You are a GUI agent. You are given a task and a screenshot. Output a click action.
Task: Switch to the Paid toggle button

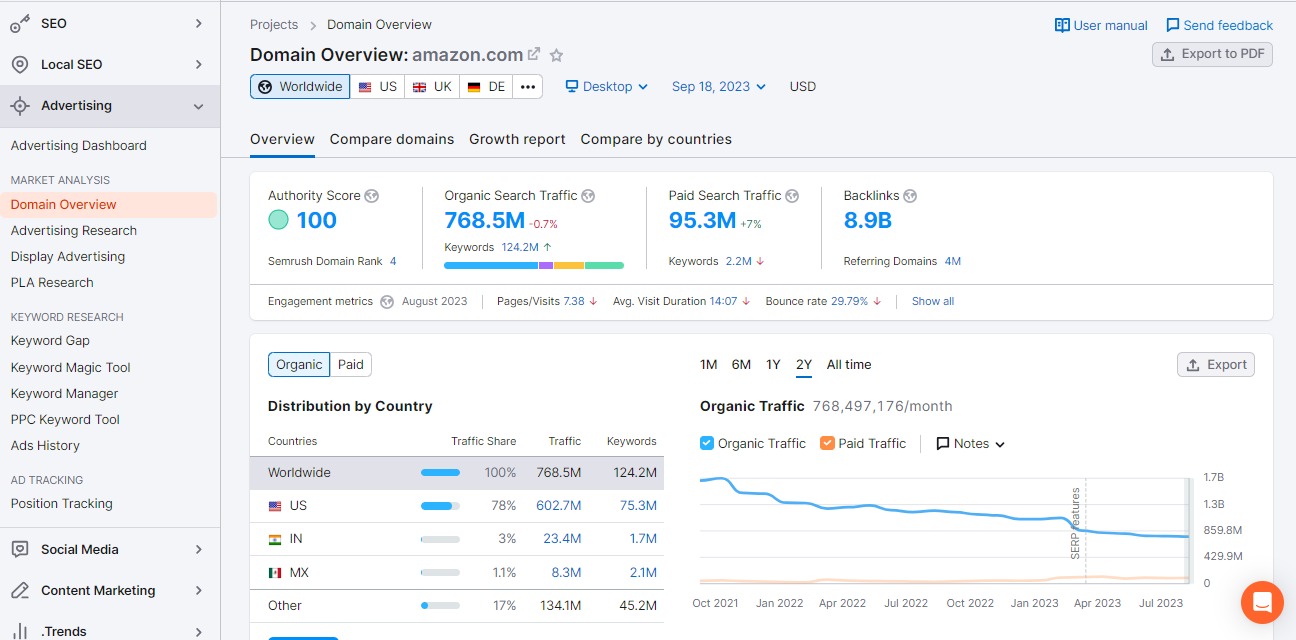(x=351, y=365)
